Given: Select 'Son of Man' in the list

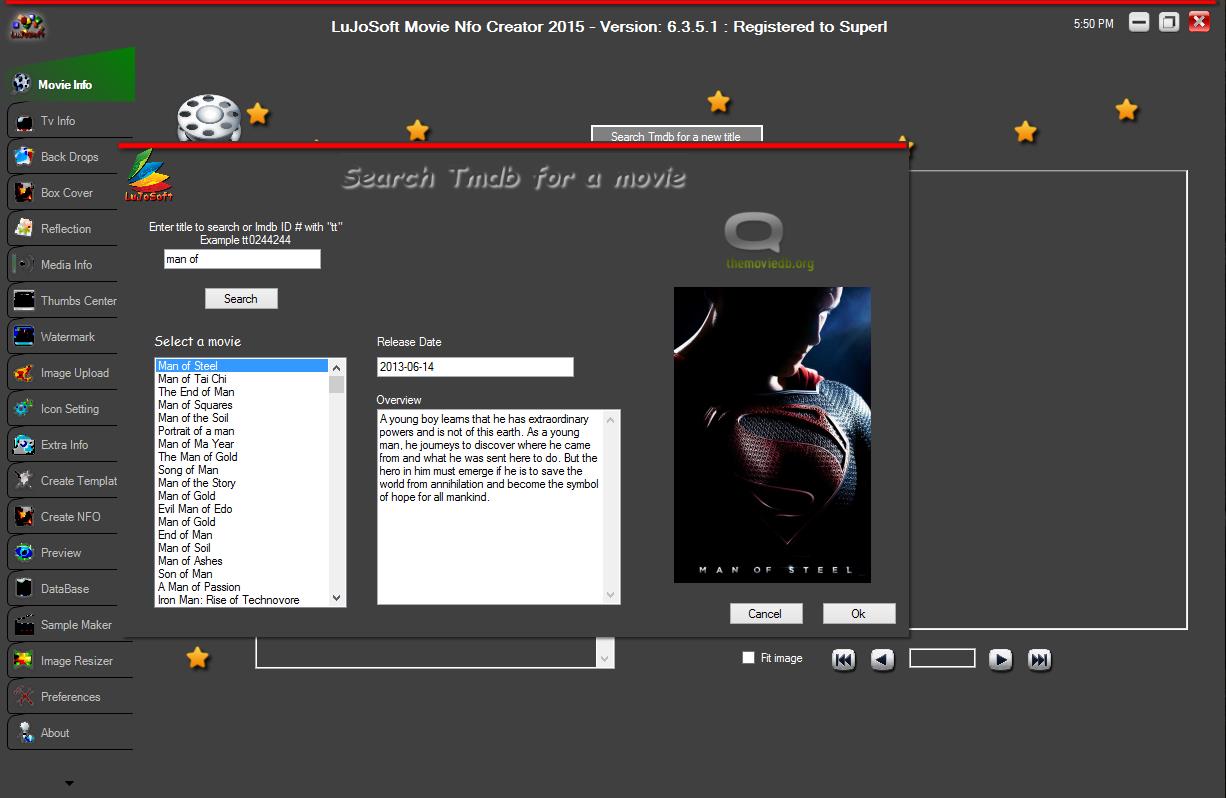Looking at the screenshot, I should click(241, 574).
